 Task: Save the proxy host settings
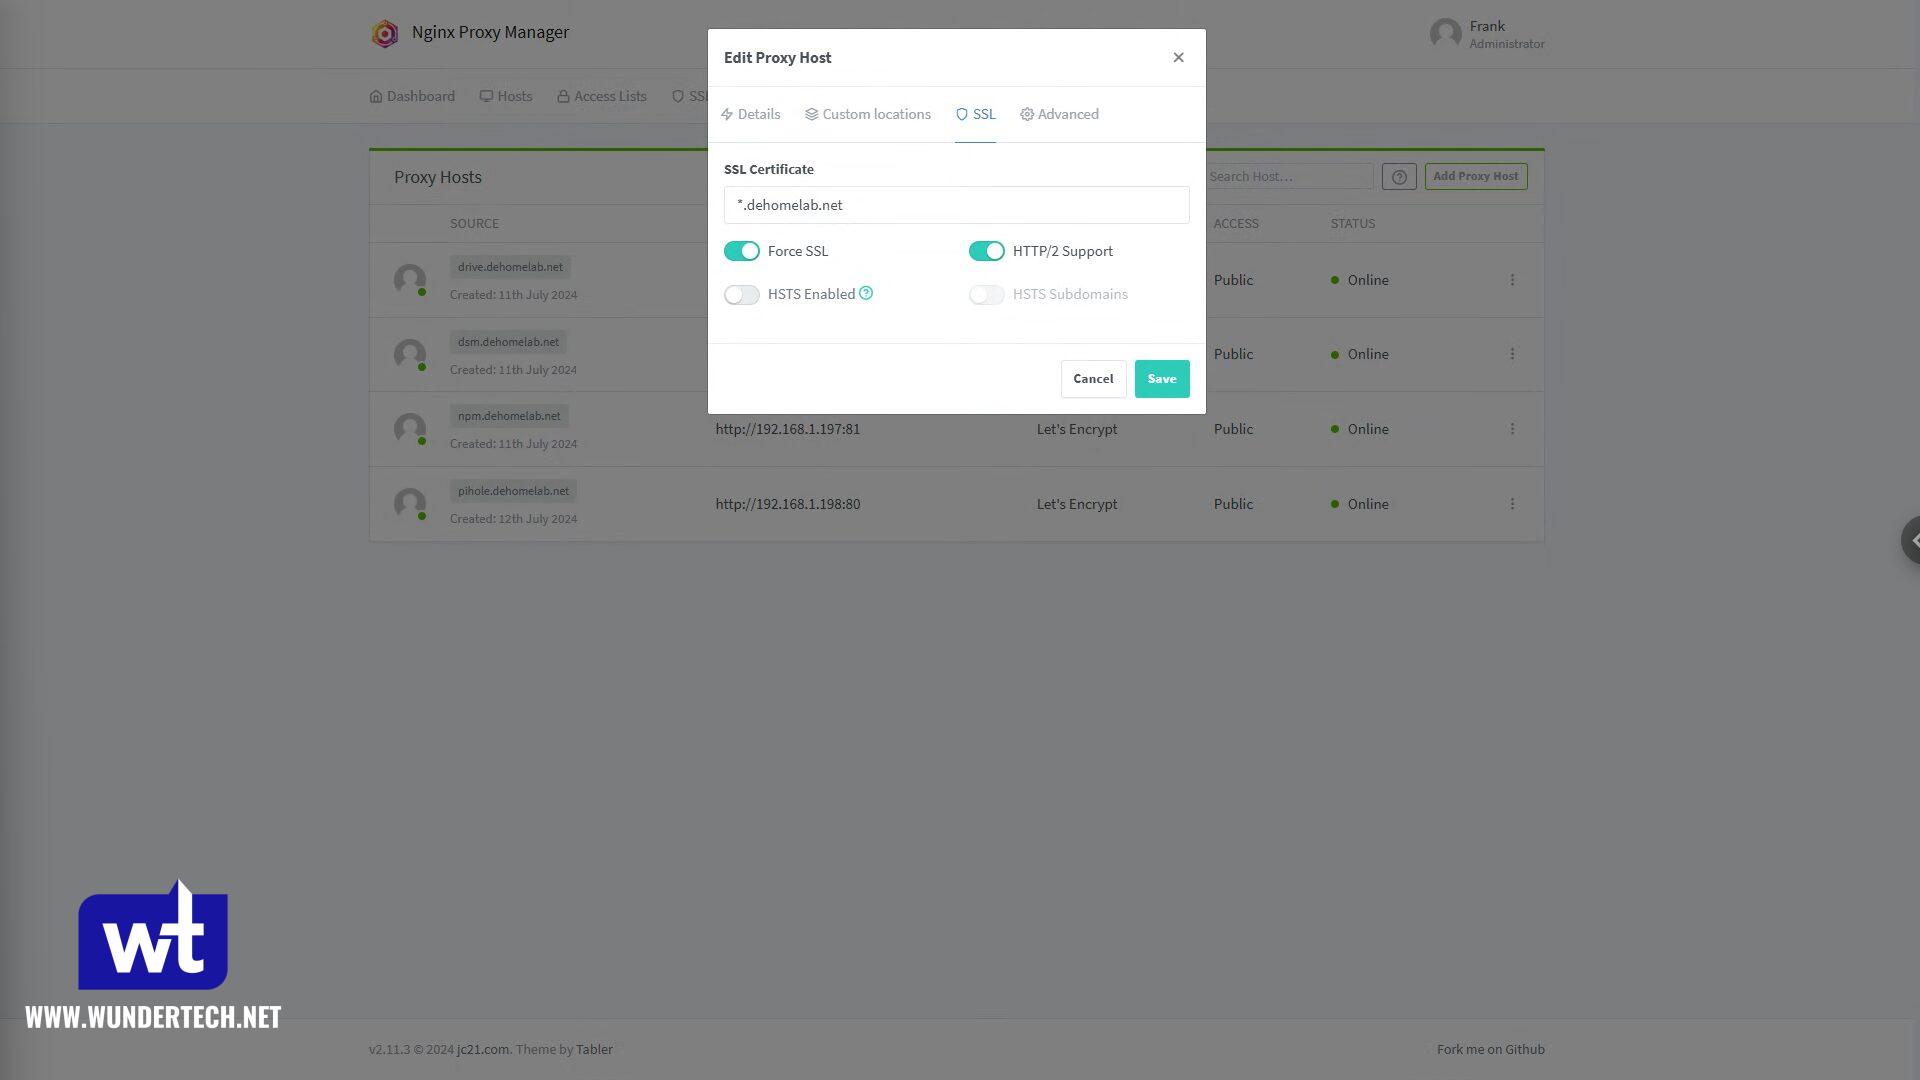click(1161, 379)
